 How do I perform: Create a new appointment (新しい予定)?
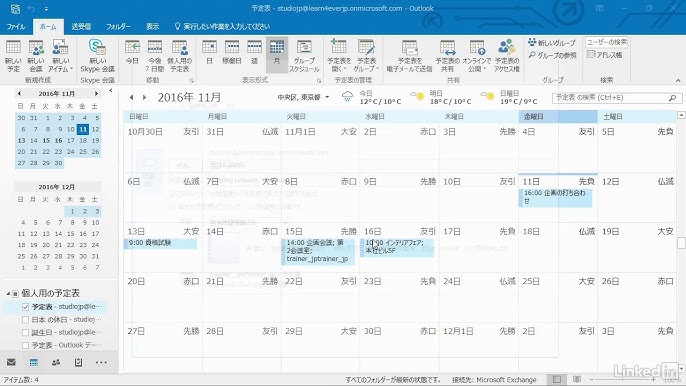[13, 56]
